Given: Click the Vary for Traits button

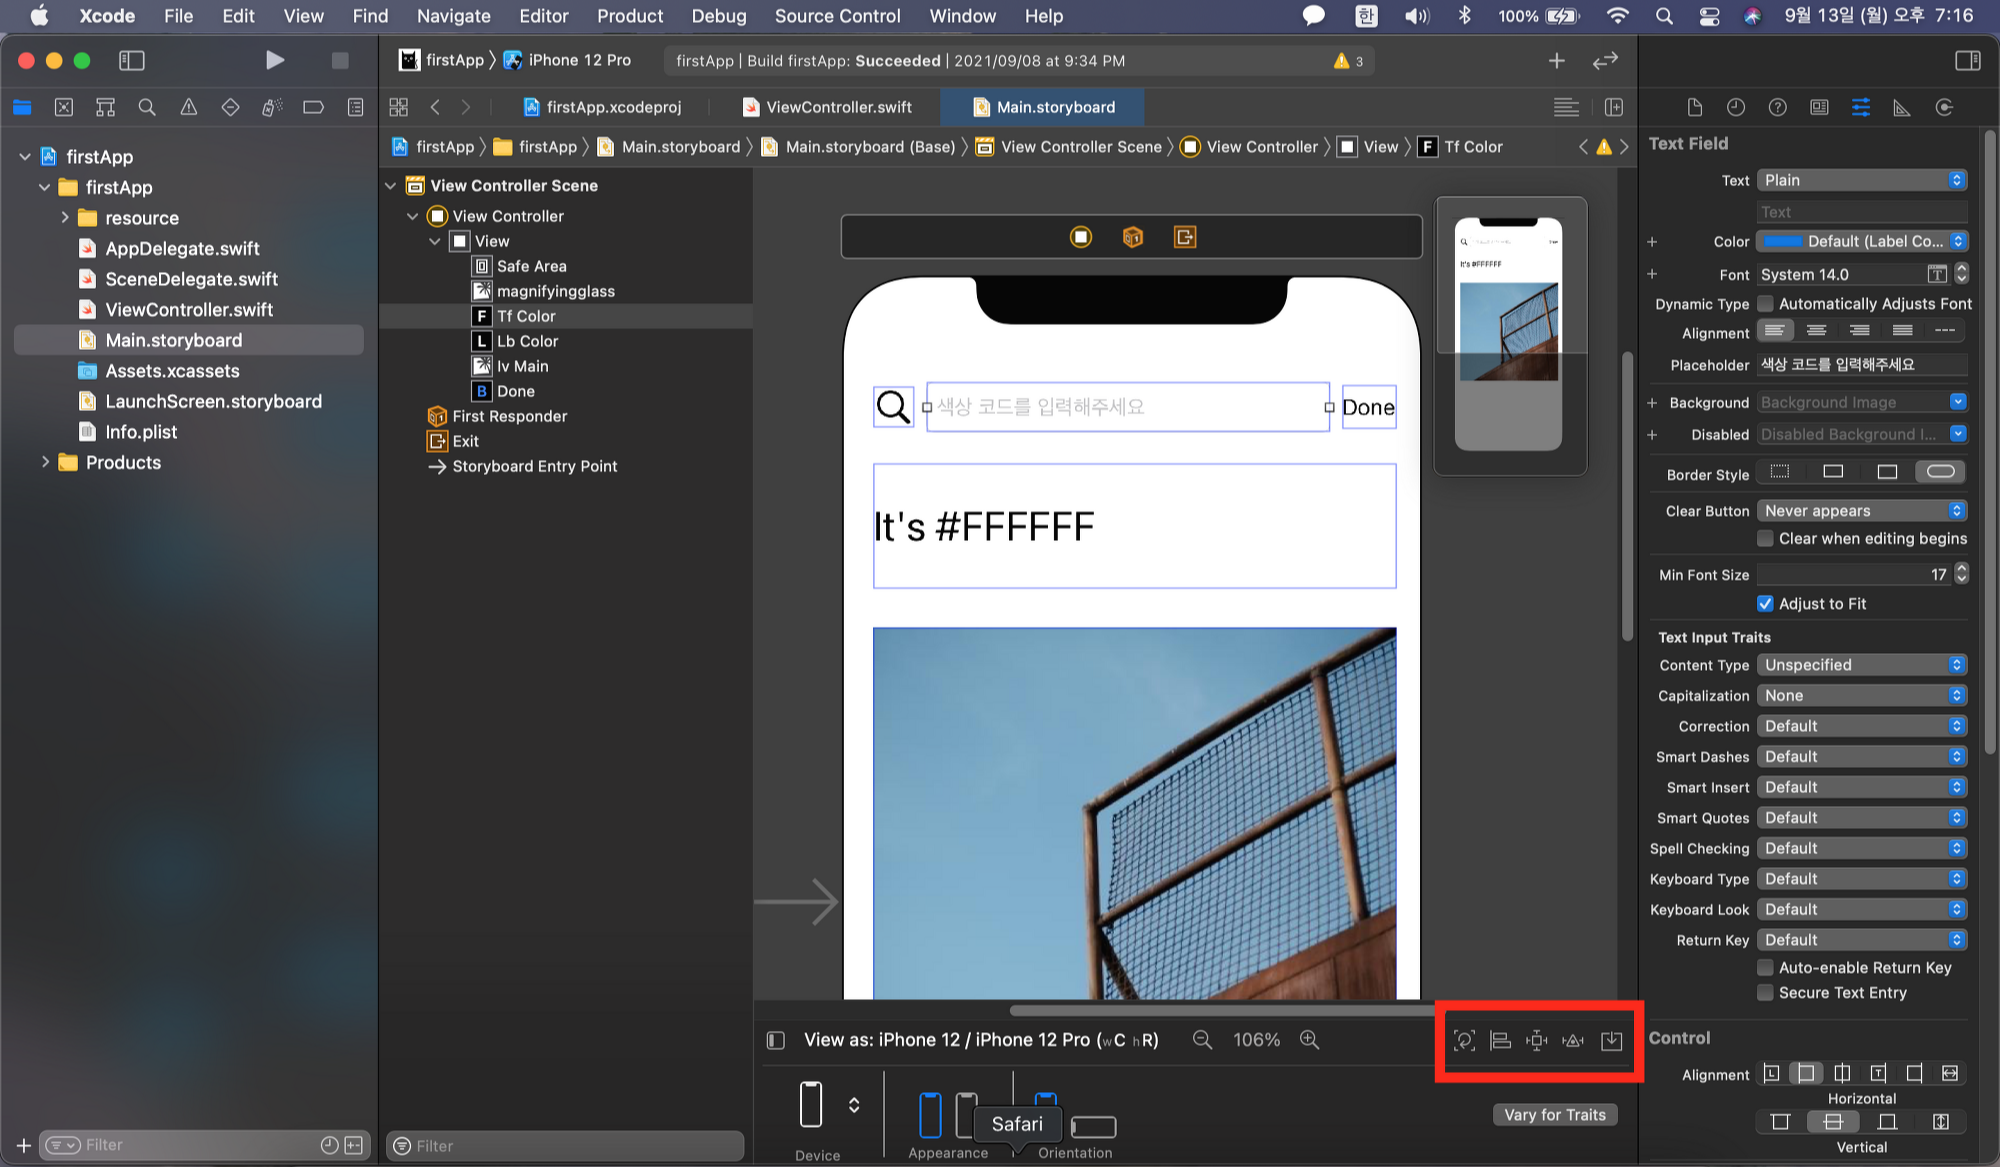Looking at the screenshot, I should point(1554,1114).
